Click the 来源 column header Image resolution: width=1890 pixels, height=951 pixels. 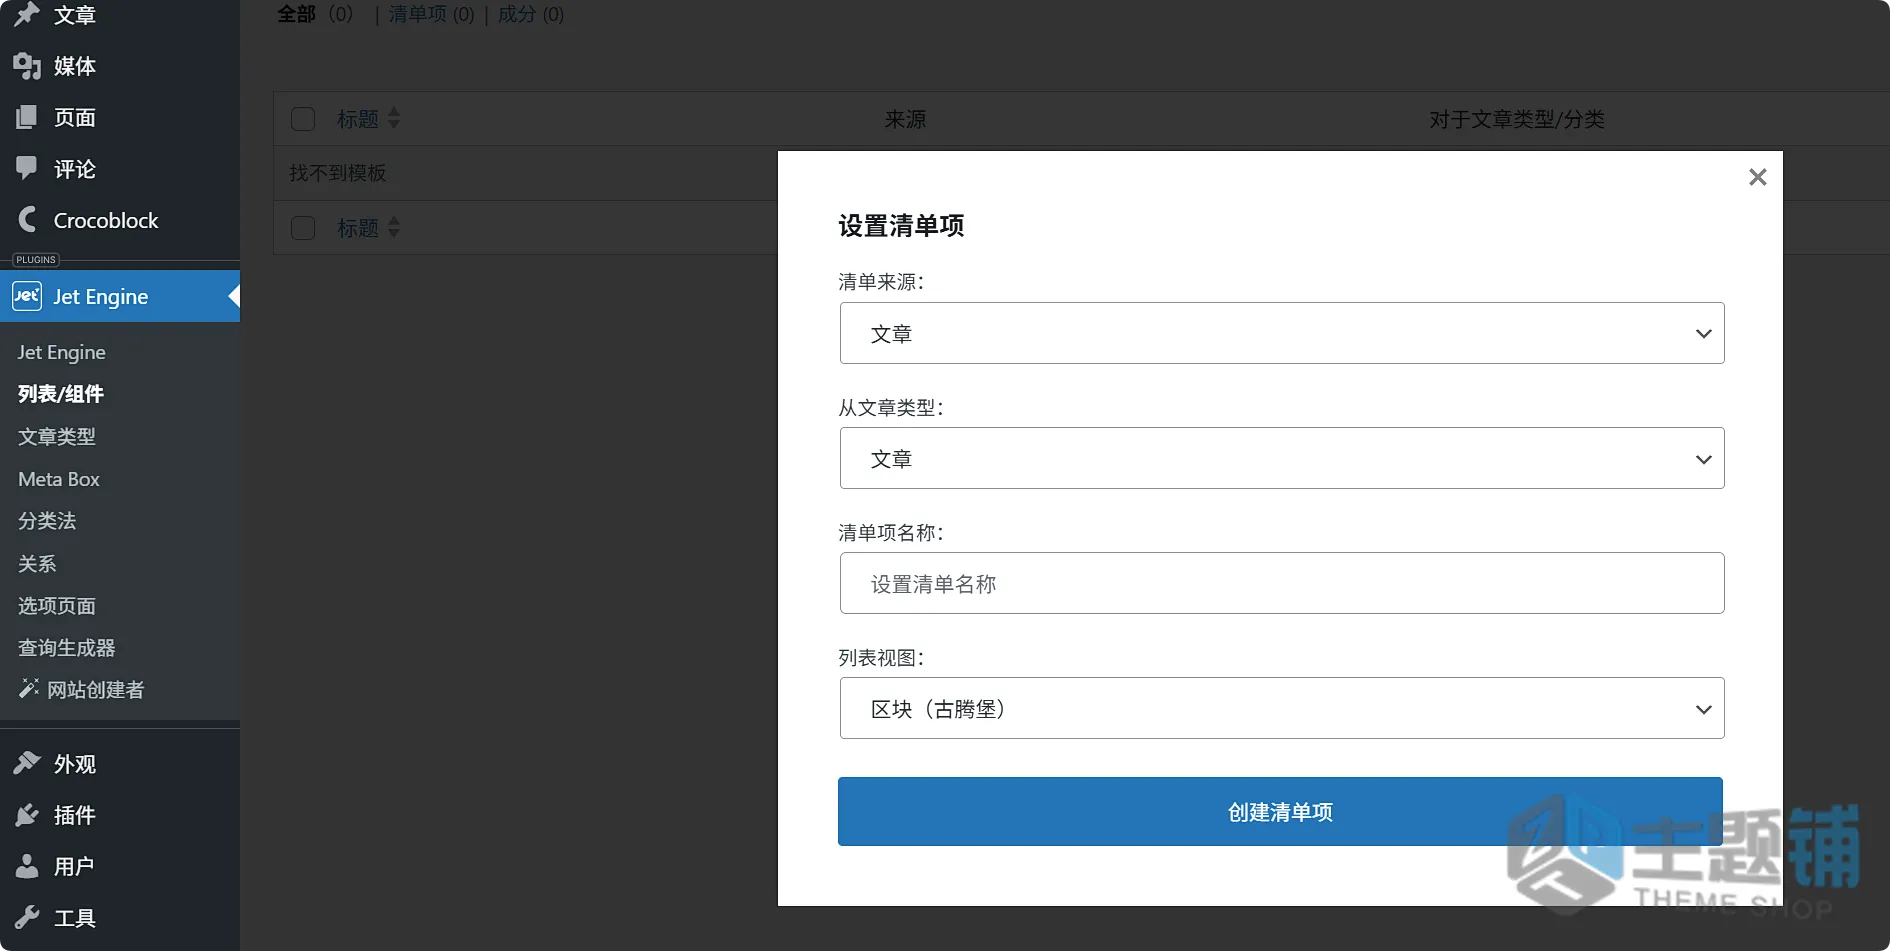point(905,119)
